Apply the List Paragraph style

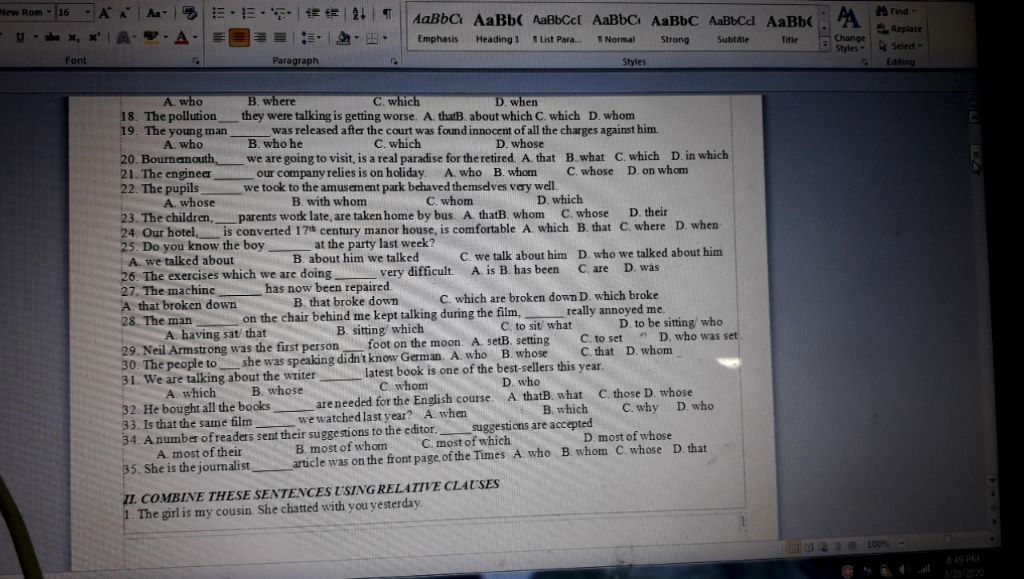point(556,29)
